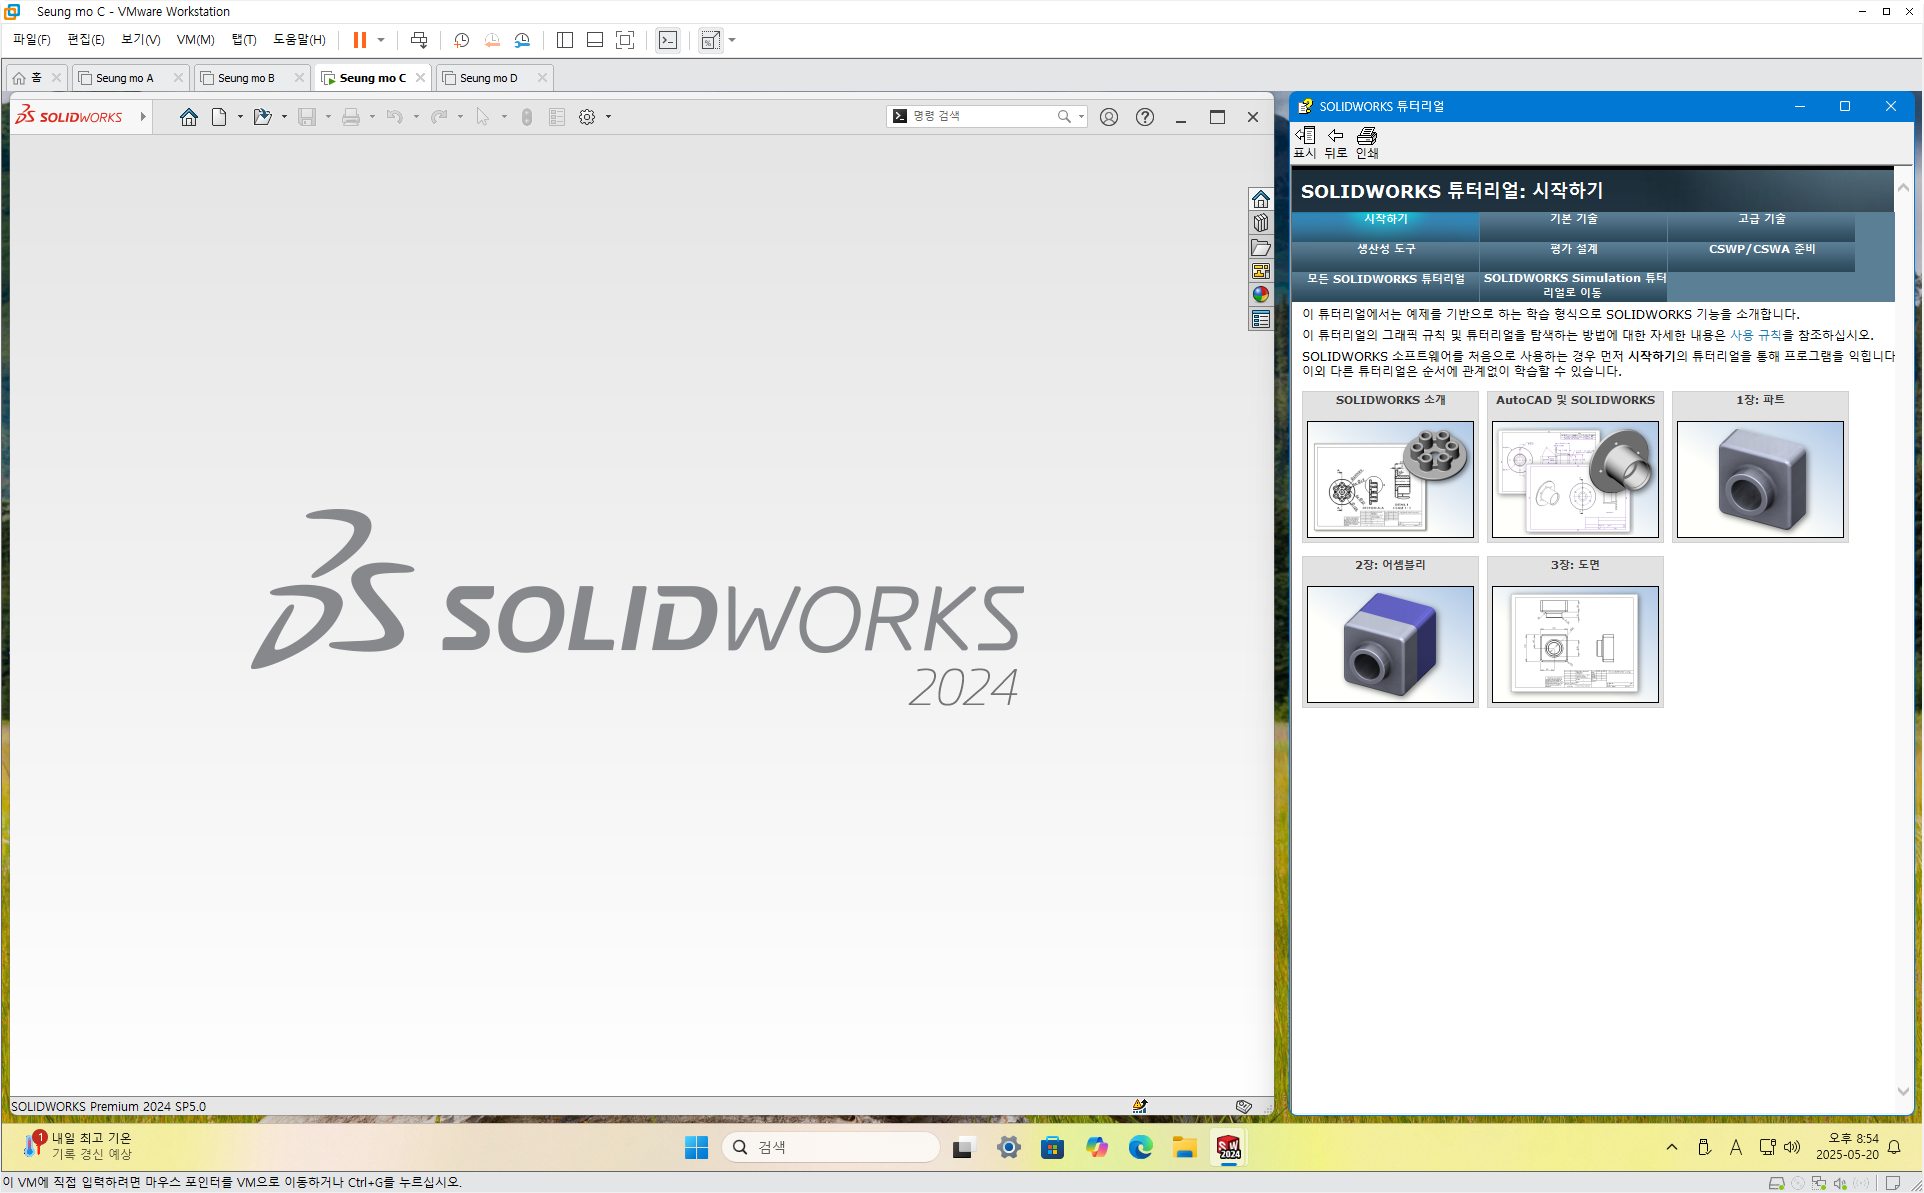The width and height of the screenshot is (1924, 1193).
Task: Open View Palette in task pane
Action: tap(1261, 271)
